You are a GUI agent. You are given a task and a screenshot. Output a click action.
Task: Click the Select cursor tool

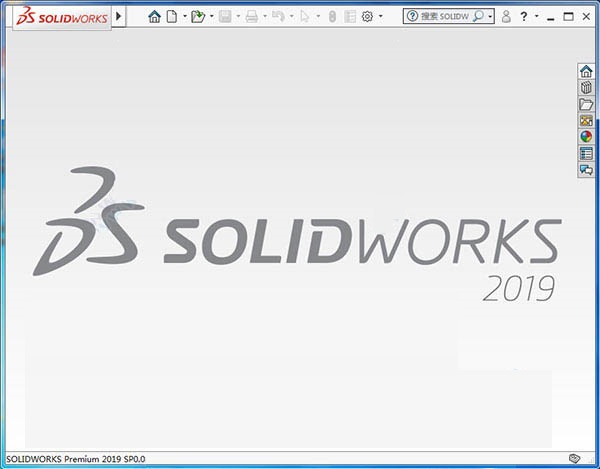pos(305,16)
